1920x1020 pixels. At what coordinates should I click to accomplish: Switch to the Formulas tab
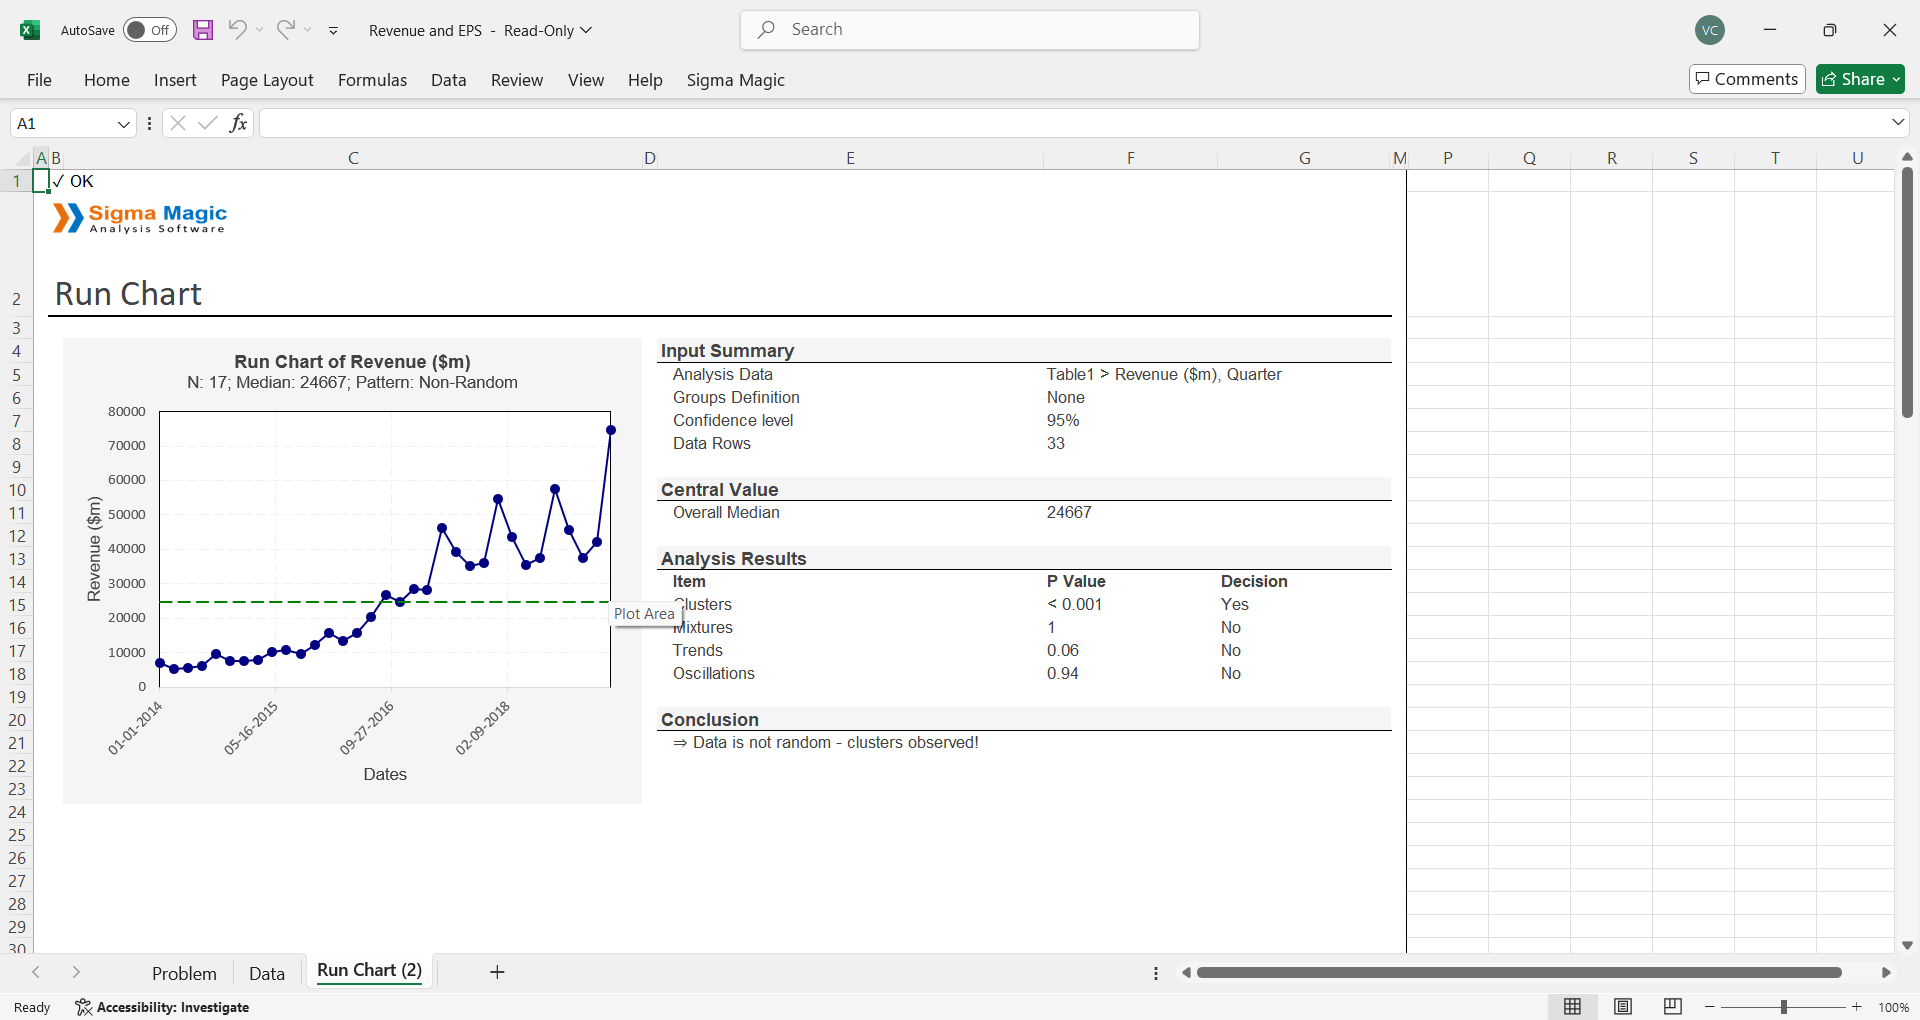click(x=372, y=80)
